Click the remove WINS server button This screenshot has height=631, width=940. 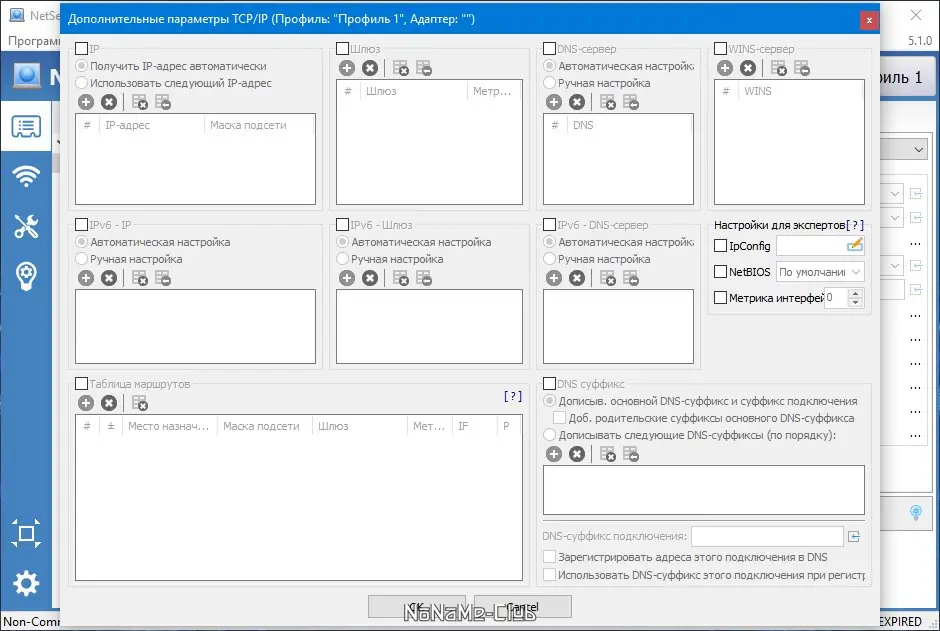[748, 68]
